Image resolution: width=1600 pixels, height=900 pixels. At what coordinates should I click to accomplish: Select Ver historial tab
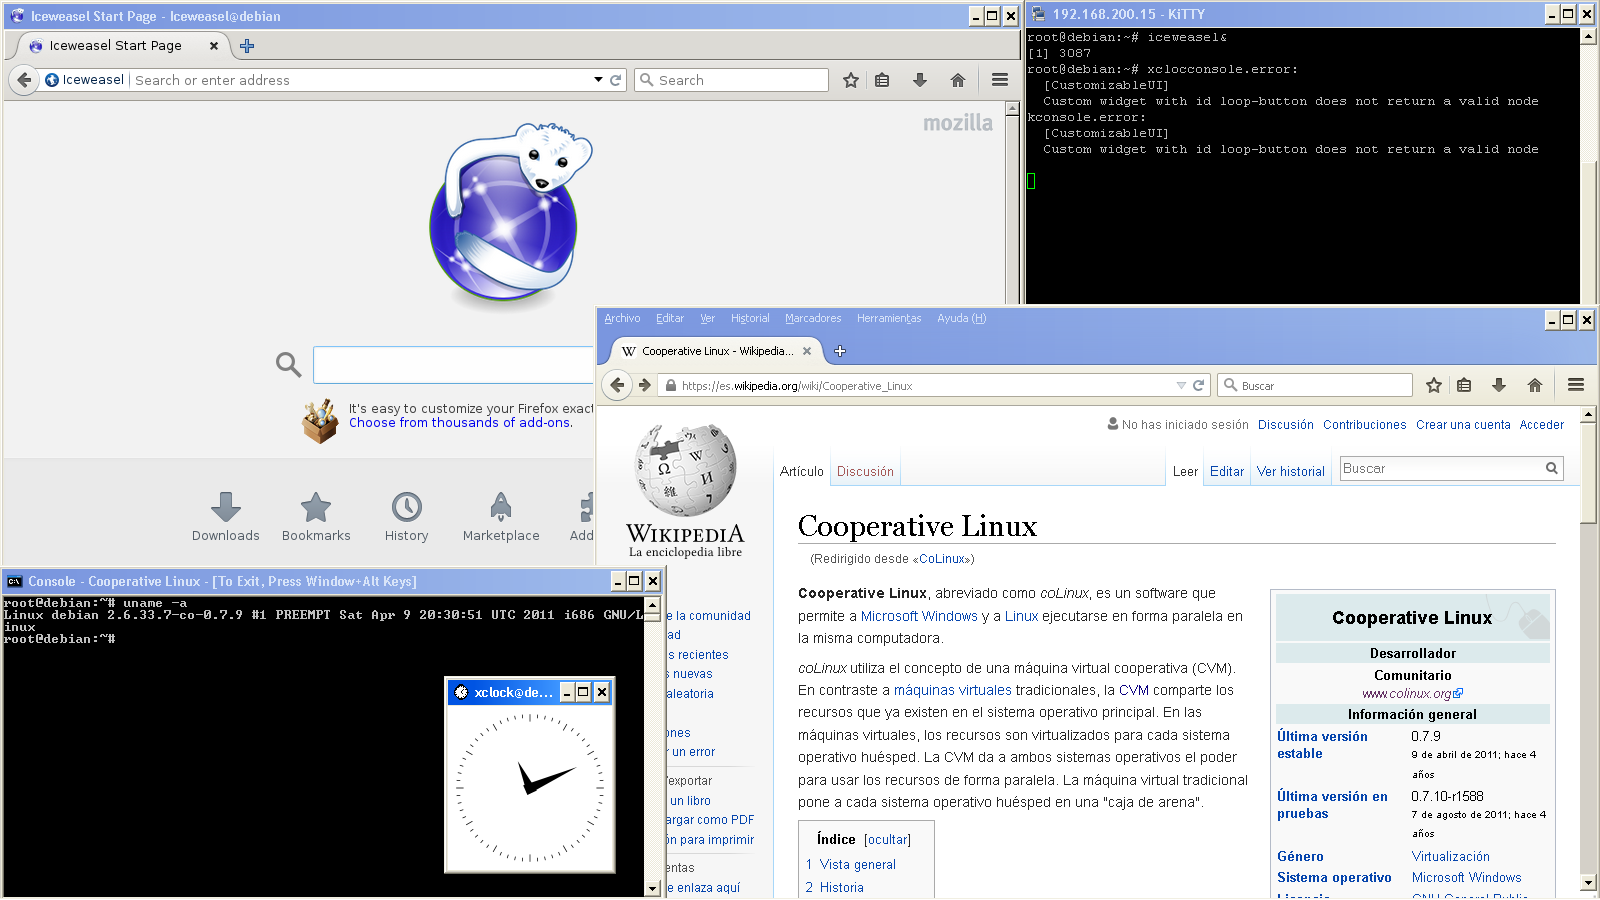tap(1290, 472)
